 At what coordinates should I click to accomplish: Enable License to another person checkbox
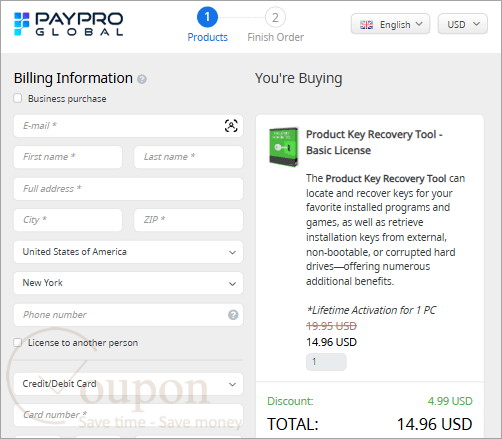[x=18, y=342]
